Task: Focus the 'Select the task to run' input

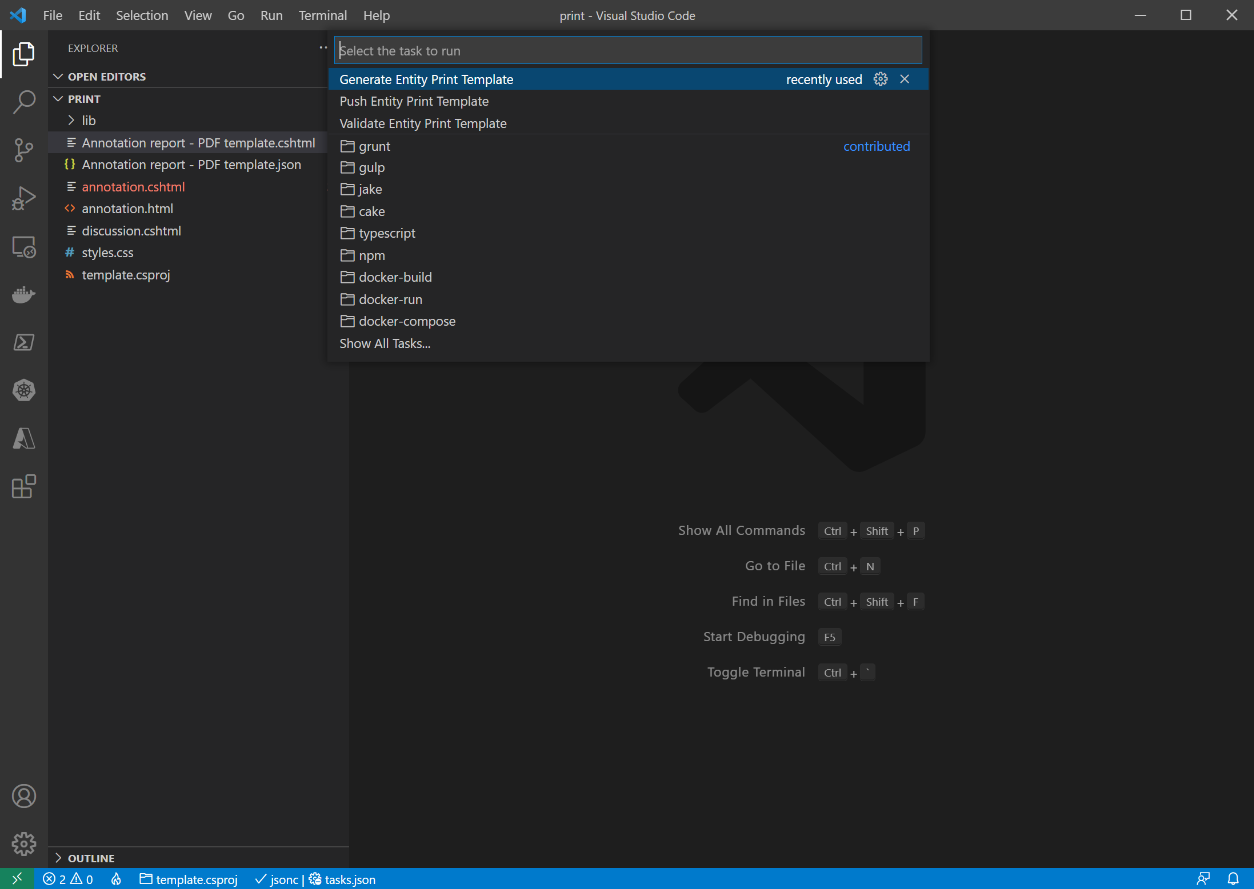Action: tap(628, 50)
